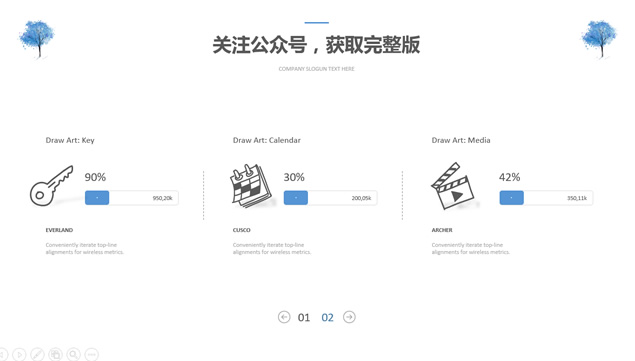The height and width of the screenshot is (361, 635).
Task: Click the description paragraph under EVERLAND
Action: pyautogui.click(x=85, y=248)
